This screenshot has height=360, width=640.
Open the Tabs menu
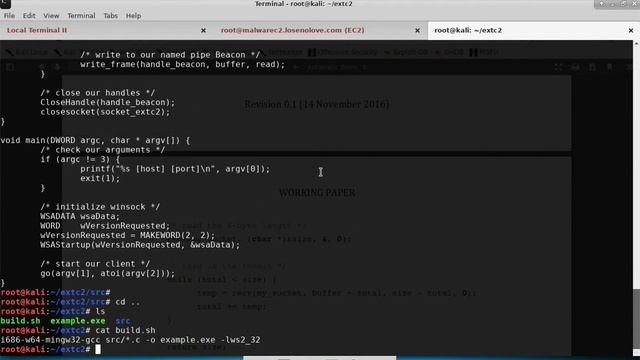coord(110,16)
